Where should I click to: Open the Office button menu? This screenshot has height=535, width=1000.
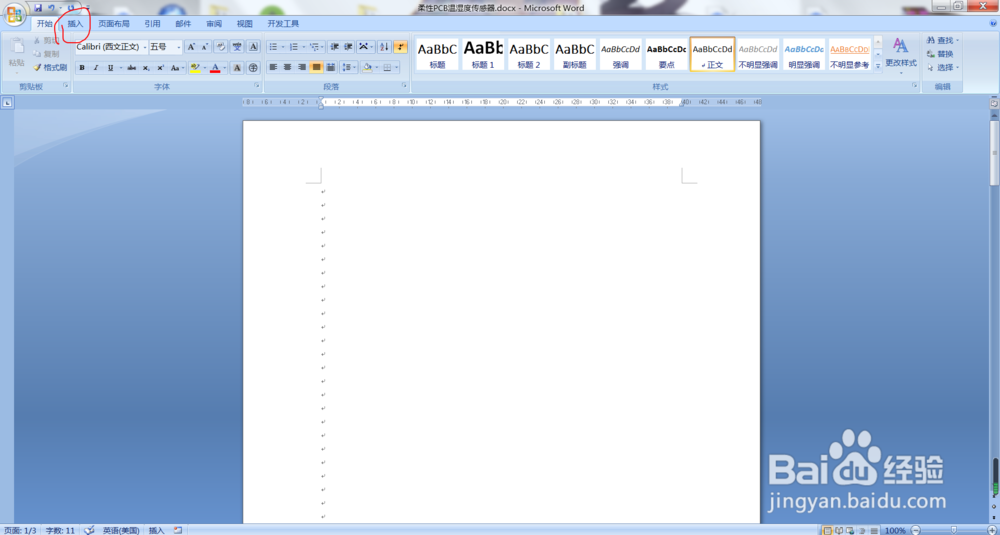[x=14, y=13]
